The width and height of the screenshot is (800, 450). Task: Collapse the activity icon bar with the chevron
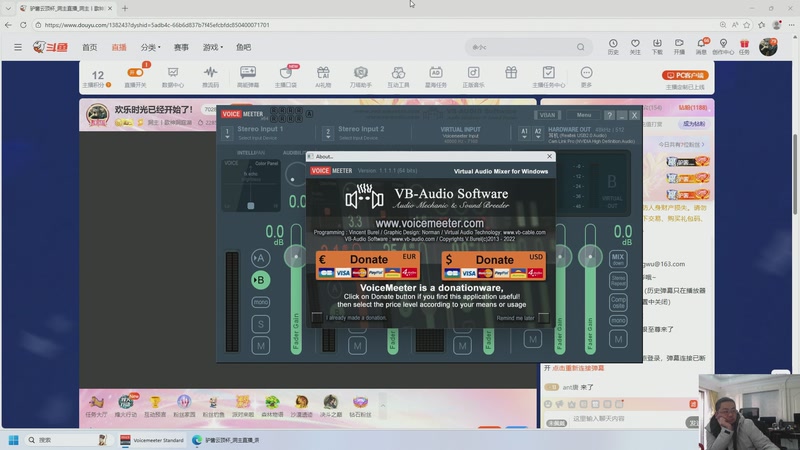[383, 406]
